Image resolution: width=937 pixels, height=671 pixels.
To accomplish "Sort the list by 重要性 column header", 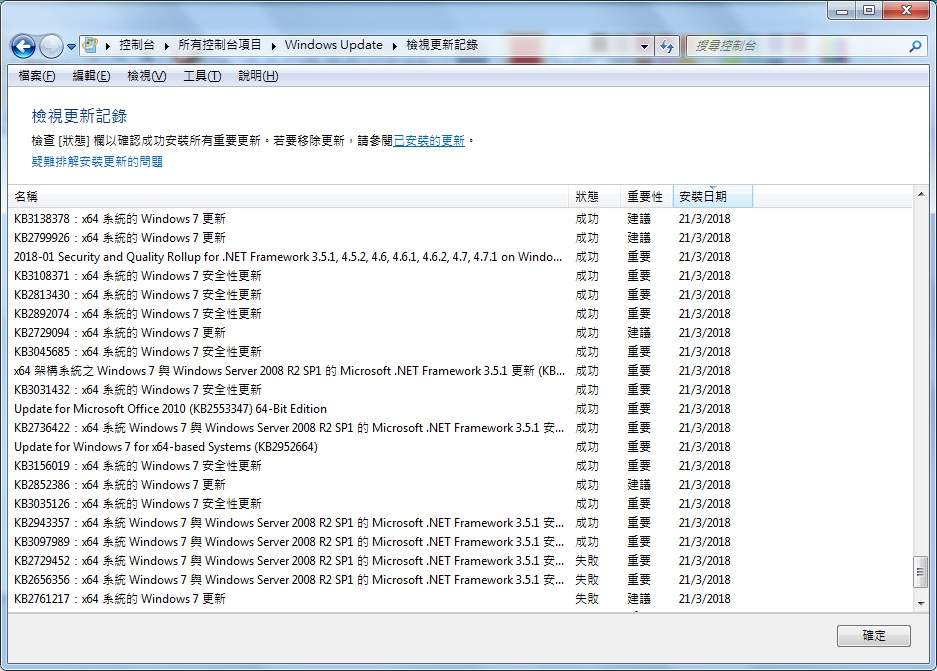I will [646, 197].
